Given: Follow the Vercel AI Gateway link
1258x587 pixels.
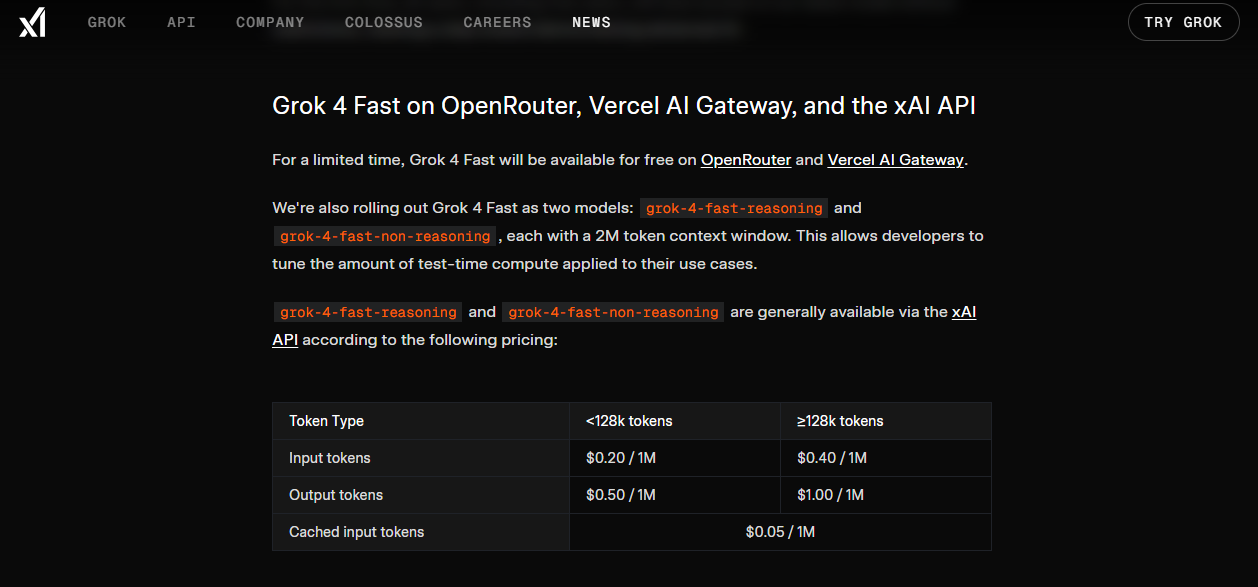Looking at the screenshot, I should point(896,160).
